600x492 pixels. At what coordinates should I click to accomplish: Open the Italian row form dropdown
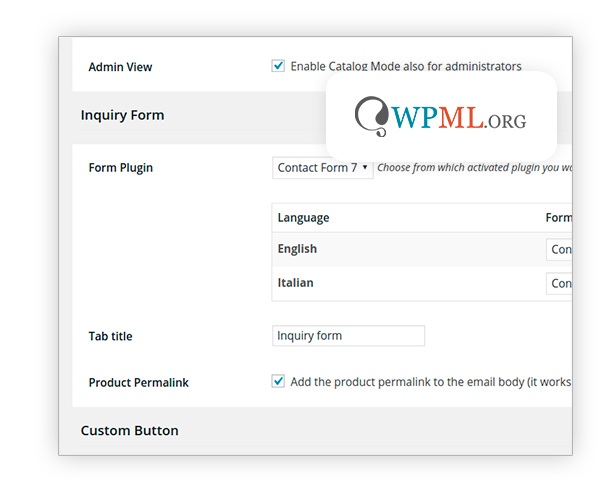click(559, 283)
